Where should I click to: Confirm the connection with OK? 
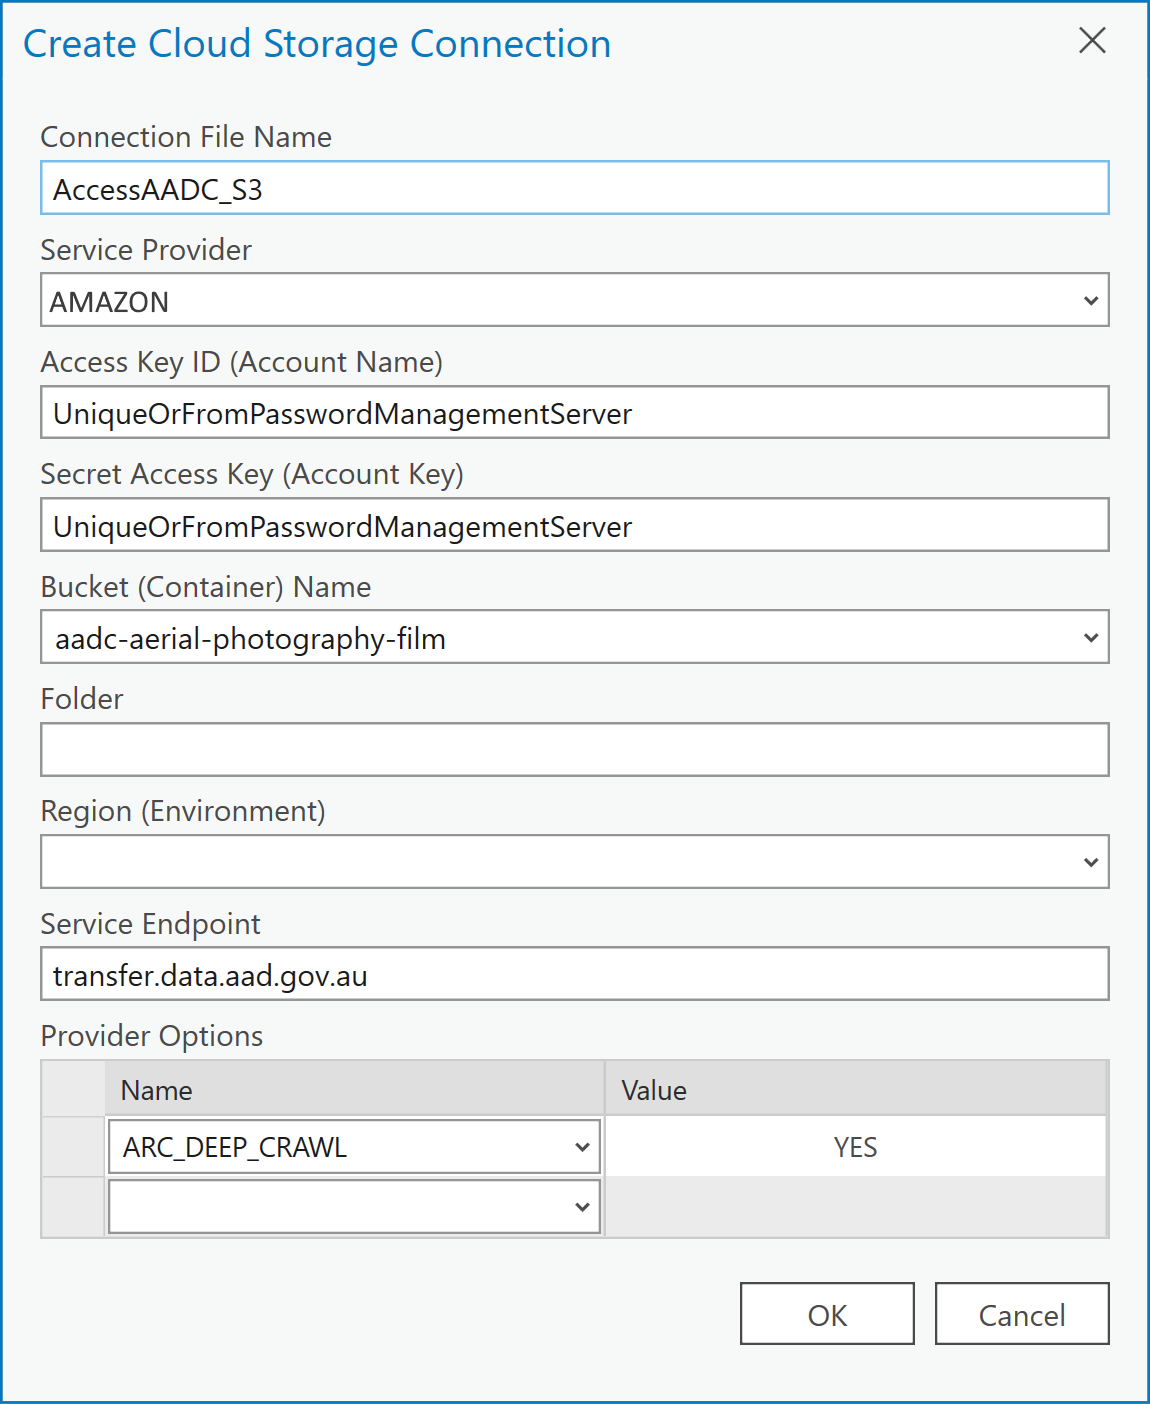(827, 1314)
